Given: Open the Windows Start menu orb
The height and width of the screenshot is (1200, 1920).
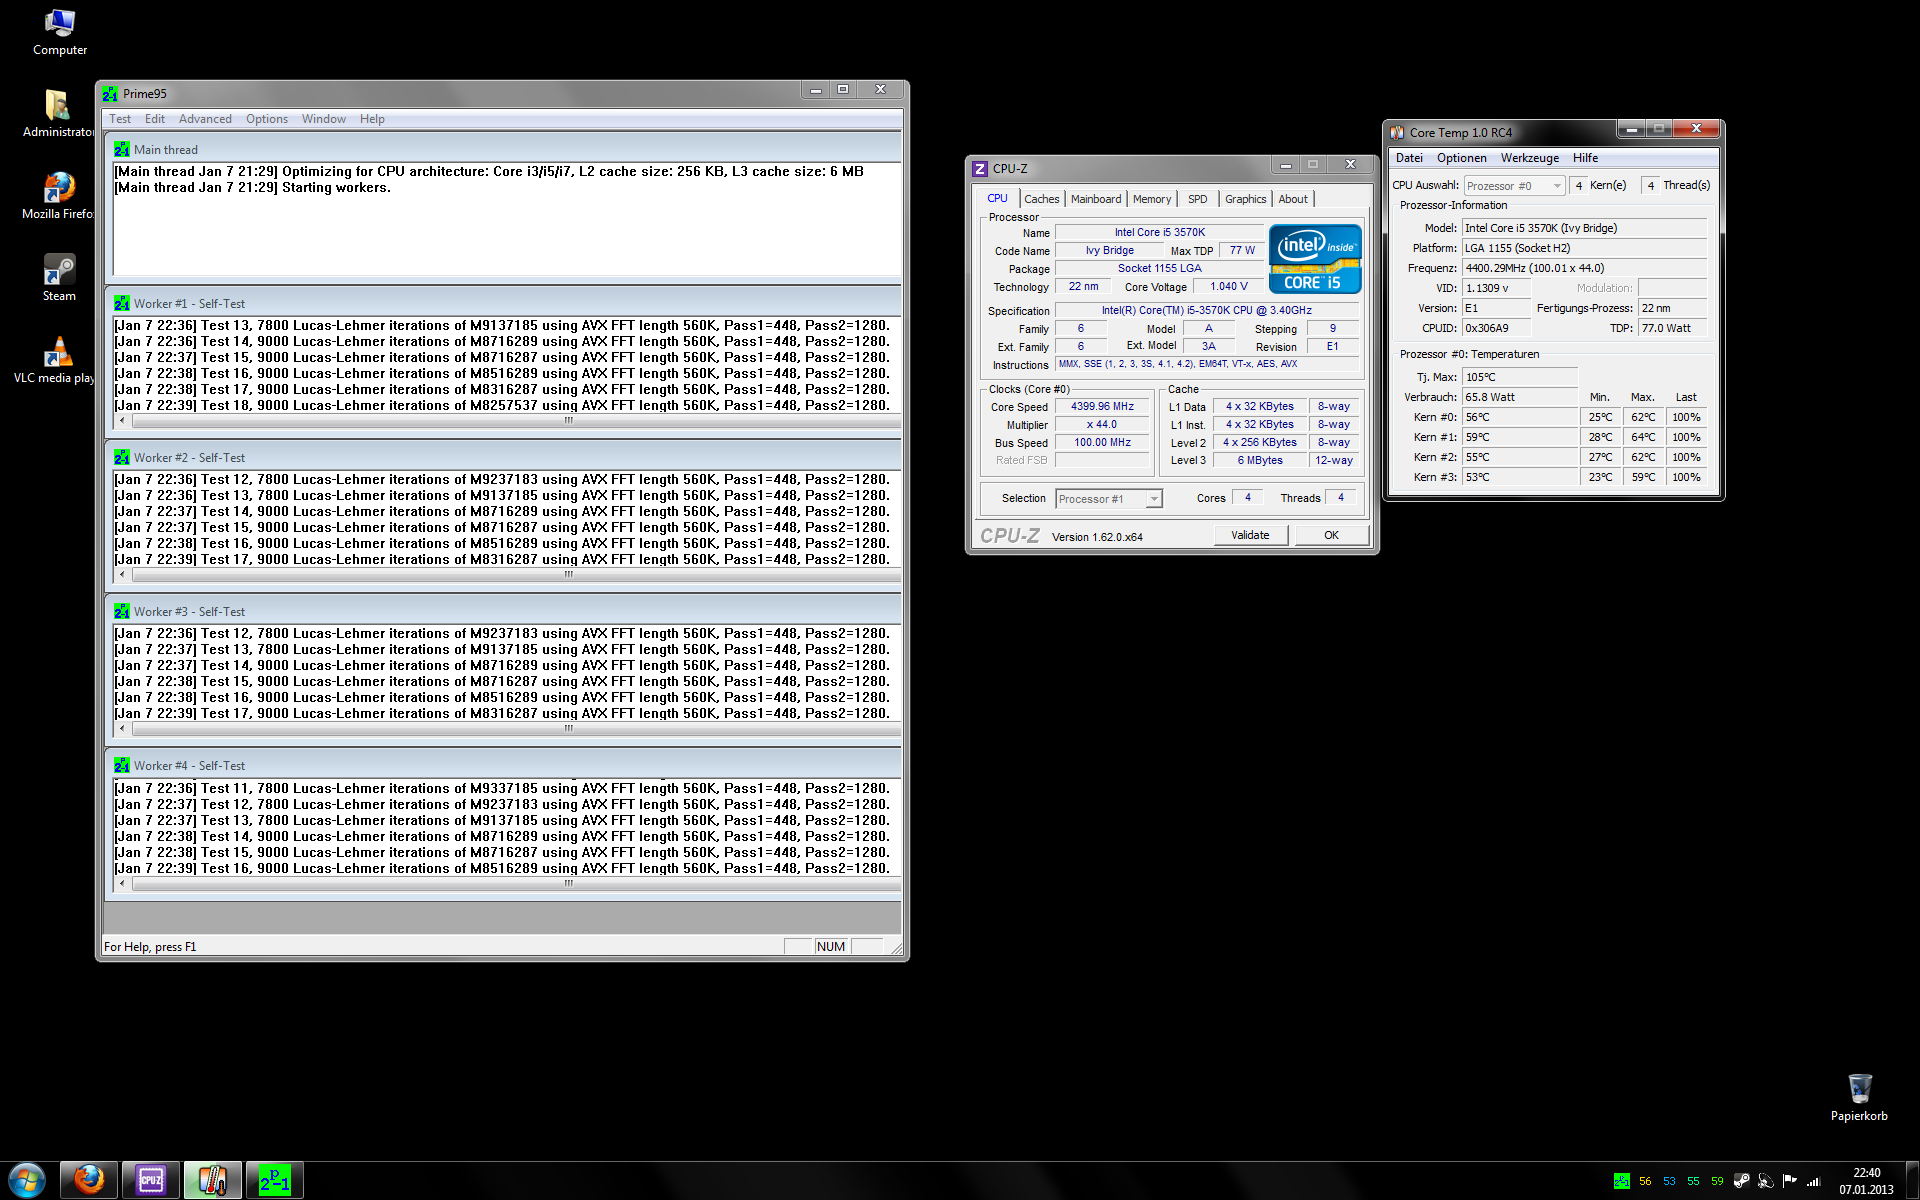Looking at the screenshot, I should [x=27, y=1180].
